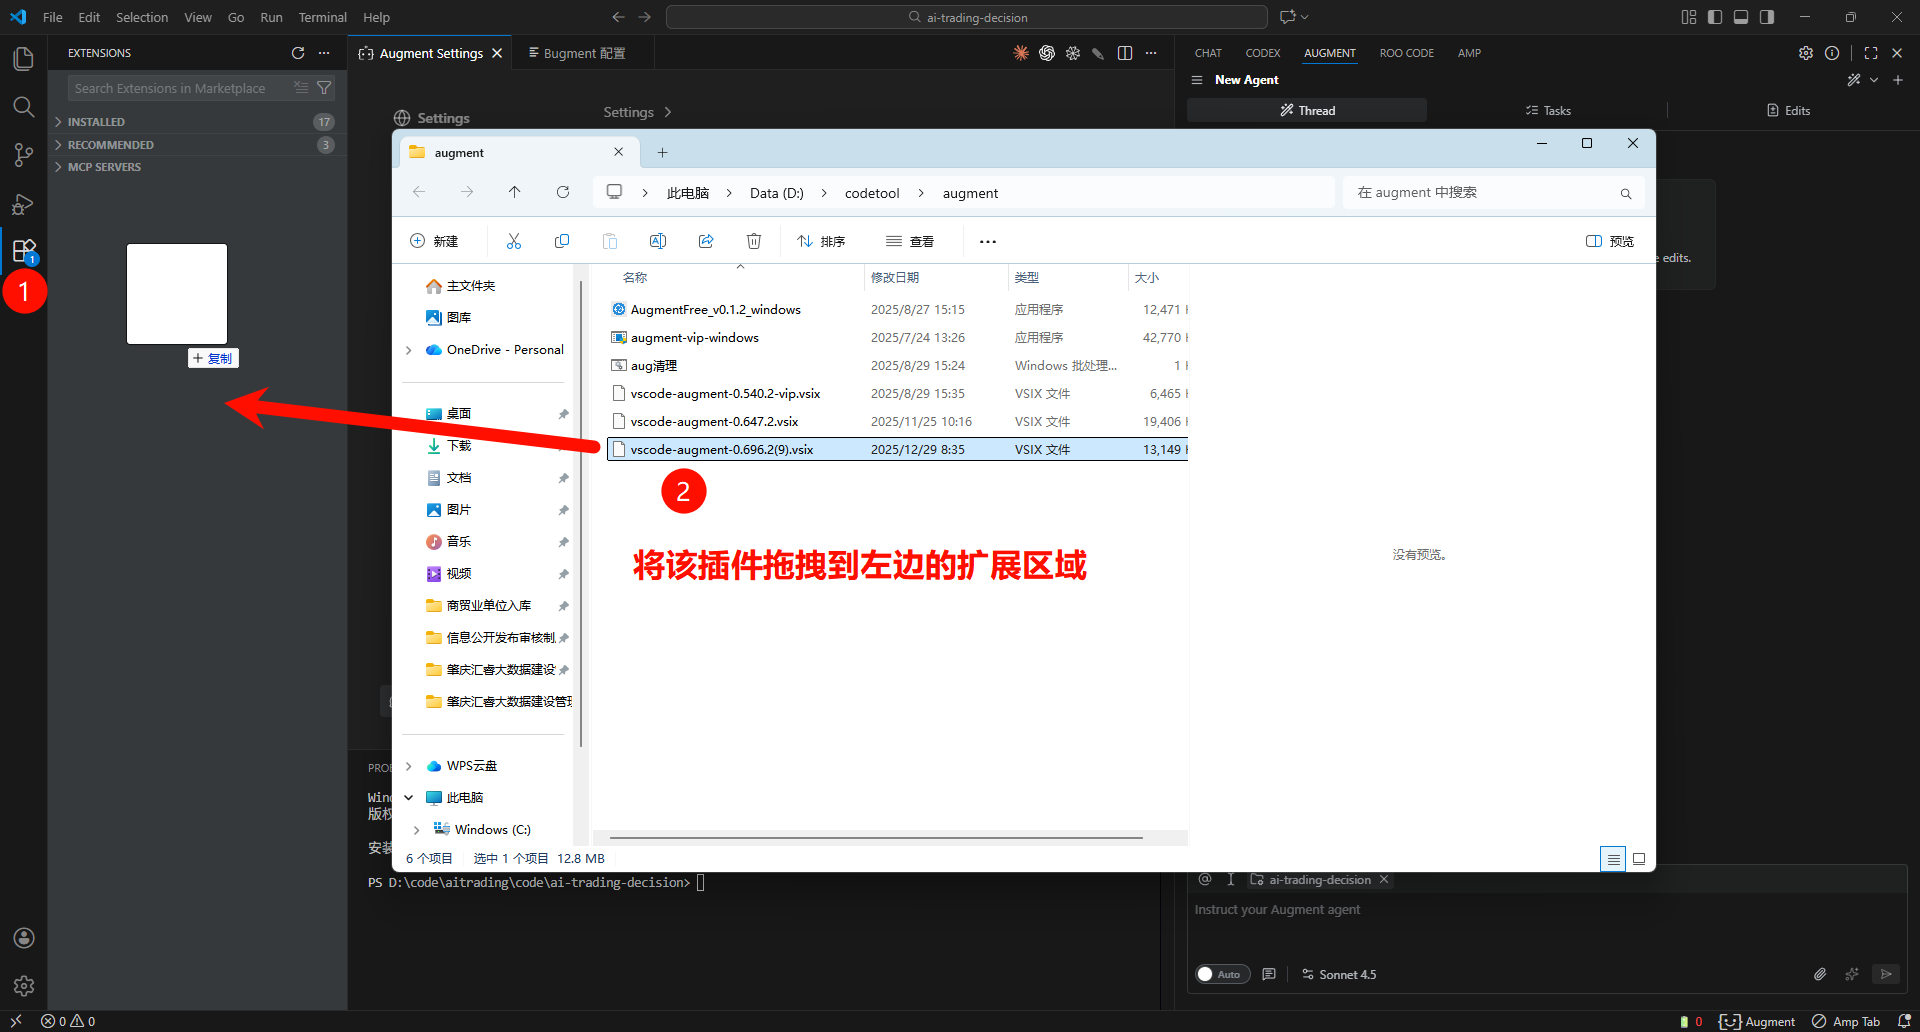Image resolution: width=1920 pixels, height=1032 pixels.
Task: Toggle the secondary sidebar layout button
Action: [x=1767, y=17]
